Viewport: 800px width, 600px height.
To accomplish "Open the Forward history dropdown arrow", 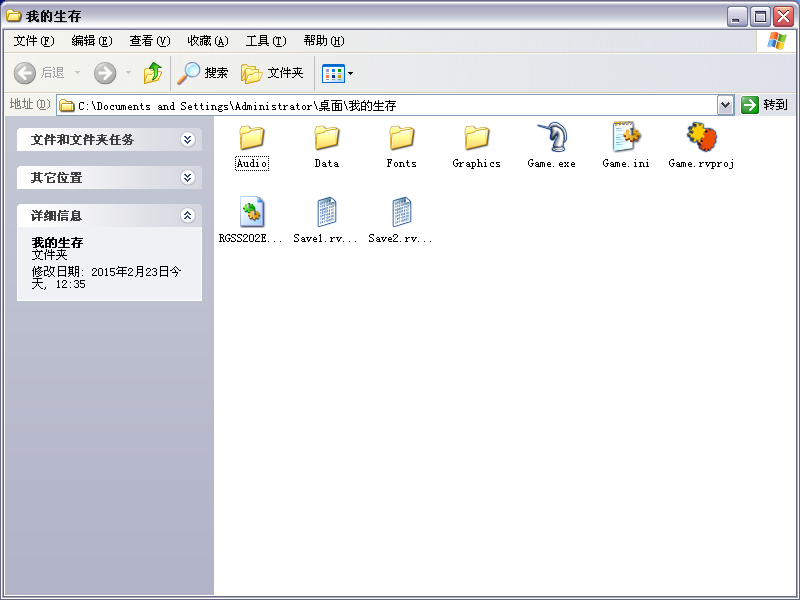I will [x=129, y=73].
